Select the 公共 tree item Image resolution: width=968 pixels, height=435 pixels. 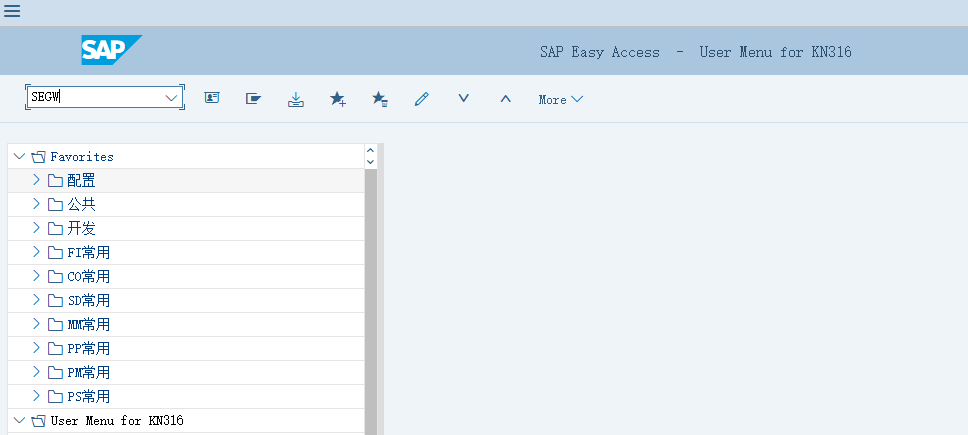(x=81, y=204)
